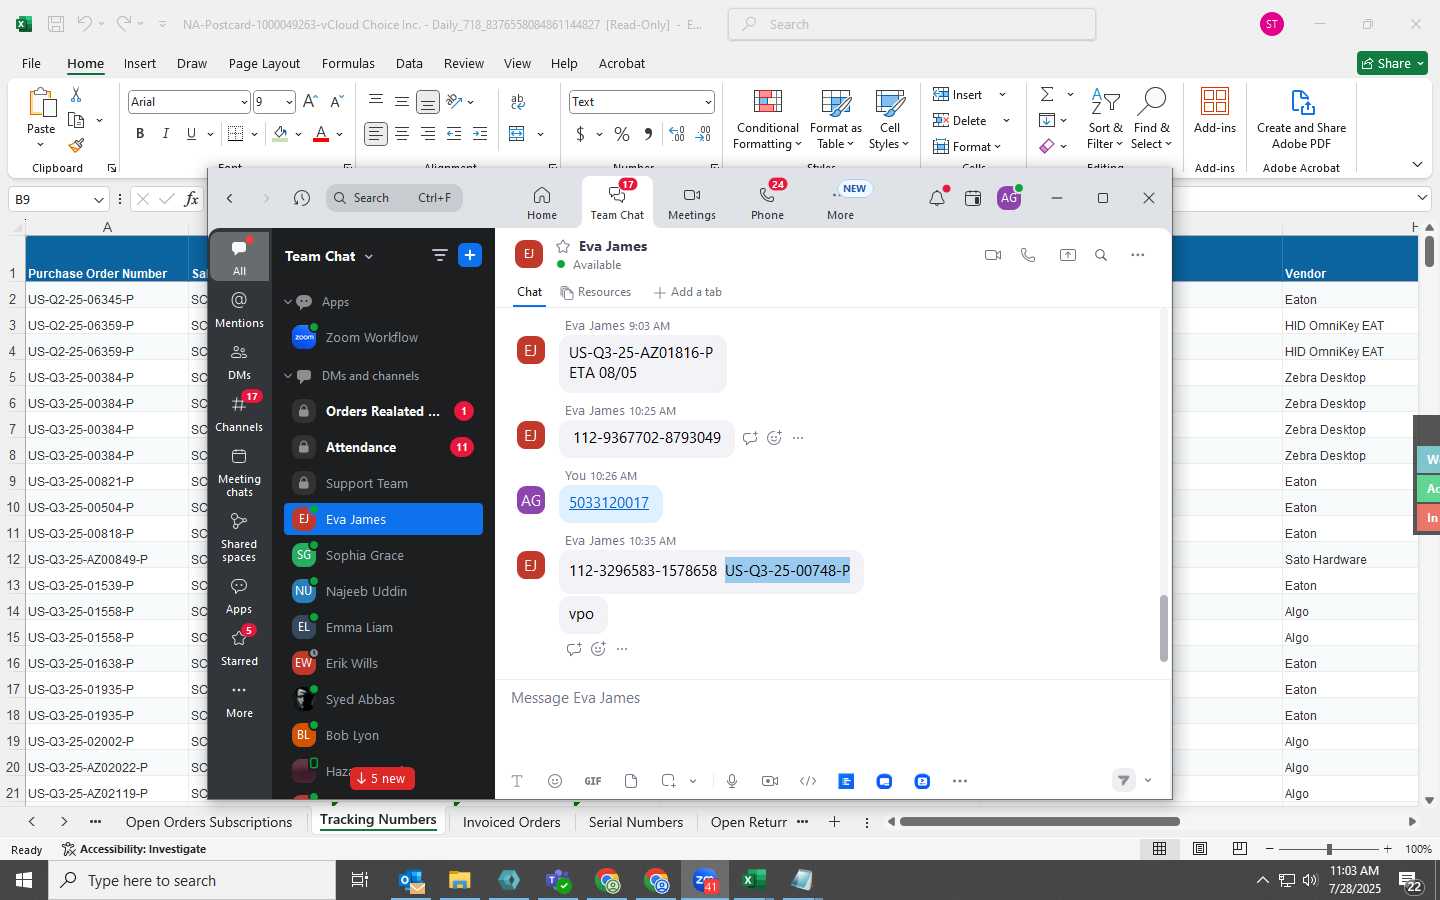Open number format dropdown showing Text

pos(708,102)
